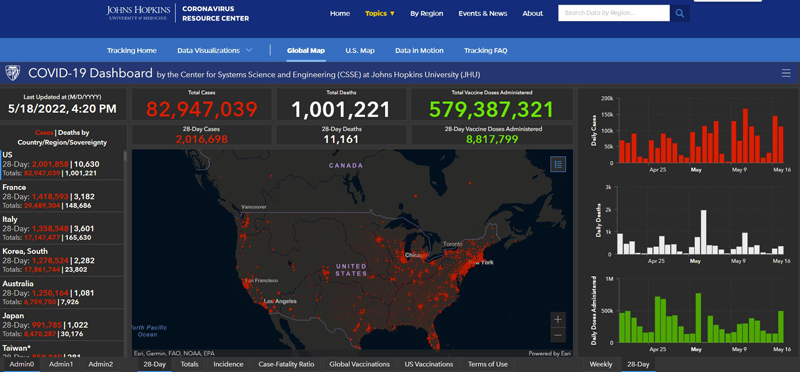Open the Global Vaccinations tab
The image size is (800, 372).
tap(359, 364)
